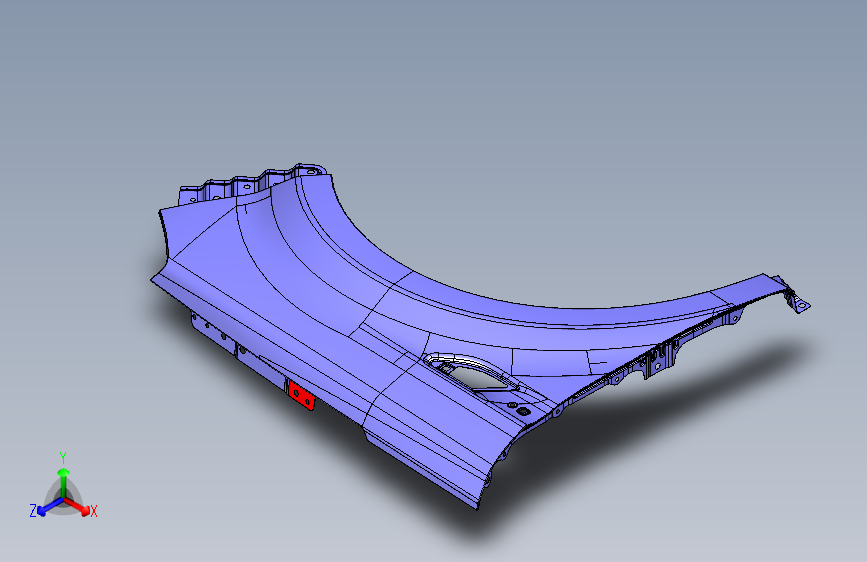This screenshot has width=867, height=562.
Task: Click the red X axis of the orientation triad
Action: tap(77, 506)
